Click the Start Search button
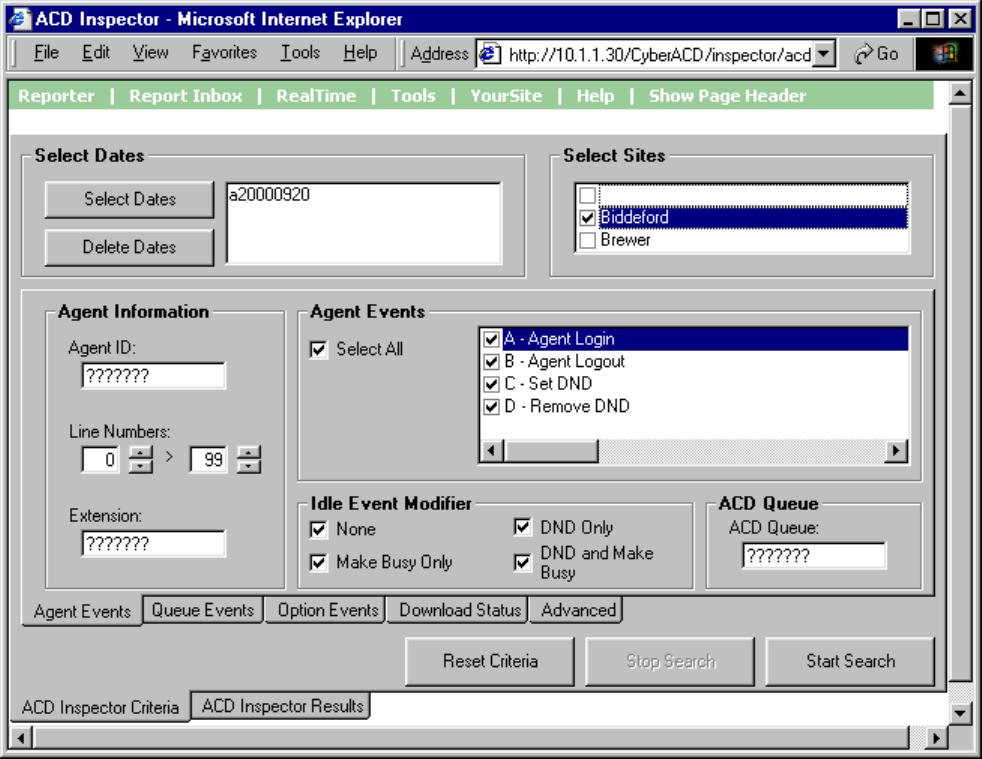 (850, 661)
